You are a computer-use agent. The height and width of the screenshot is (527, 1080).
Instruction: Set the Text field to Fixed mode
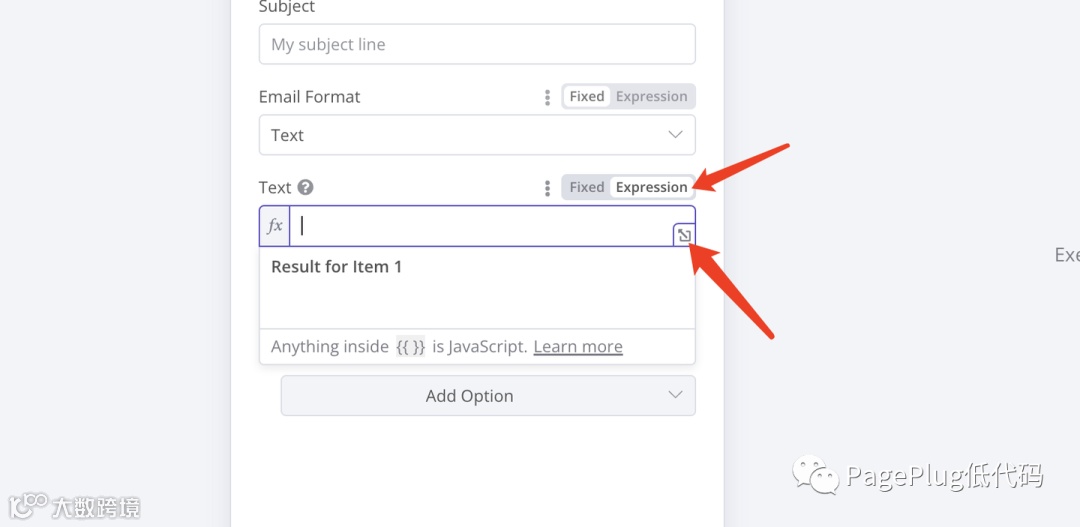pyautogui.click(x=587, y=187)
